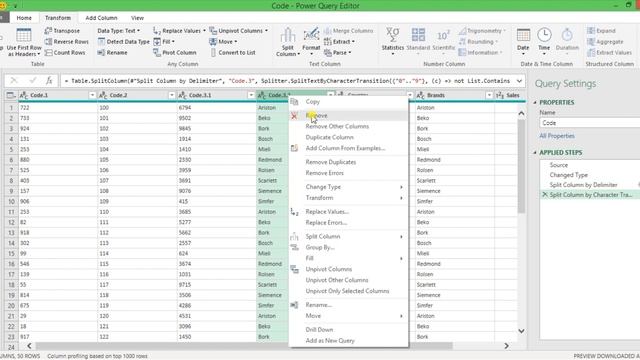This screenshot has height=360, width=640.
Task: Click Aggregate in Structured Column
Action: click(x=605, y=42)
